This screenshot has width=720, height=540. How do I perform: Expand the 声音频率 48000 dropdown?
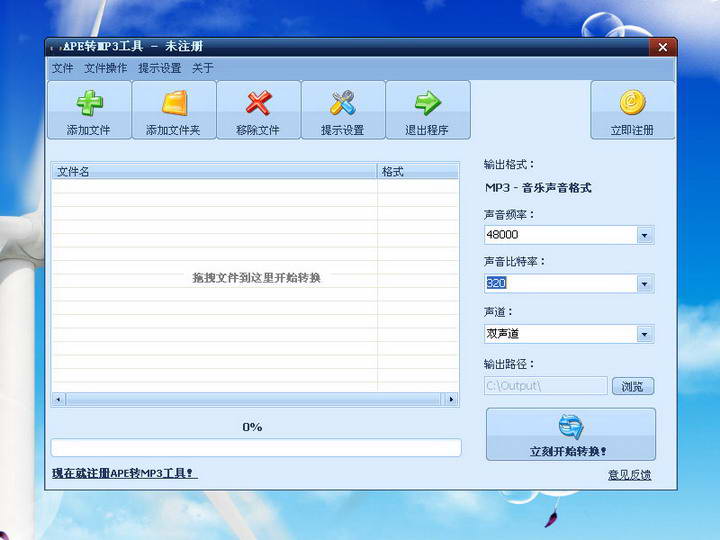click(x=644, y=235)
